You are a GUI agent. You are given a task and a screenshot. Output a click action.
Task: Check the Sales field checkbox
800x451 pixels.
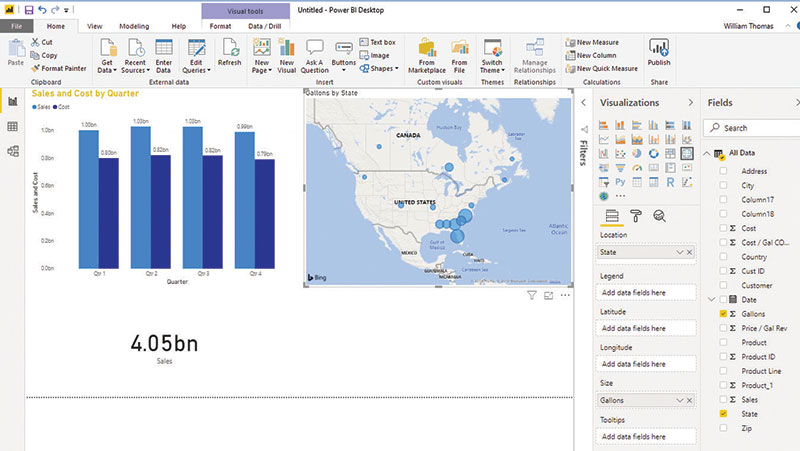point(723,398)
